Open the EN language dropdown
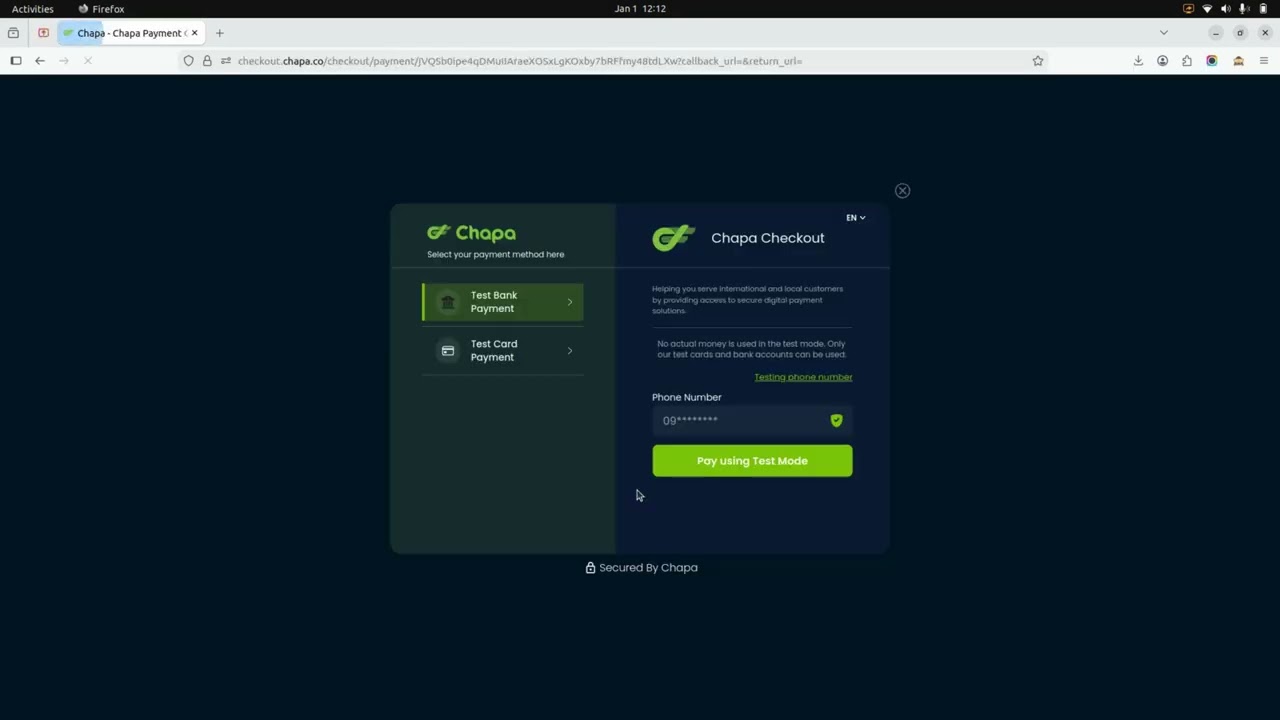 click(856, 218)
